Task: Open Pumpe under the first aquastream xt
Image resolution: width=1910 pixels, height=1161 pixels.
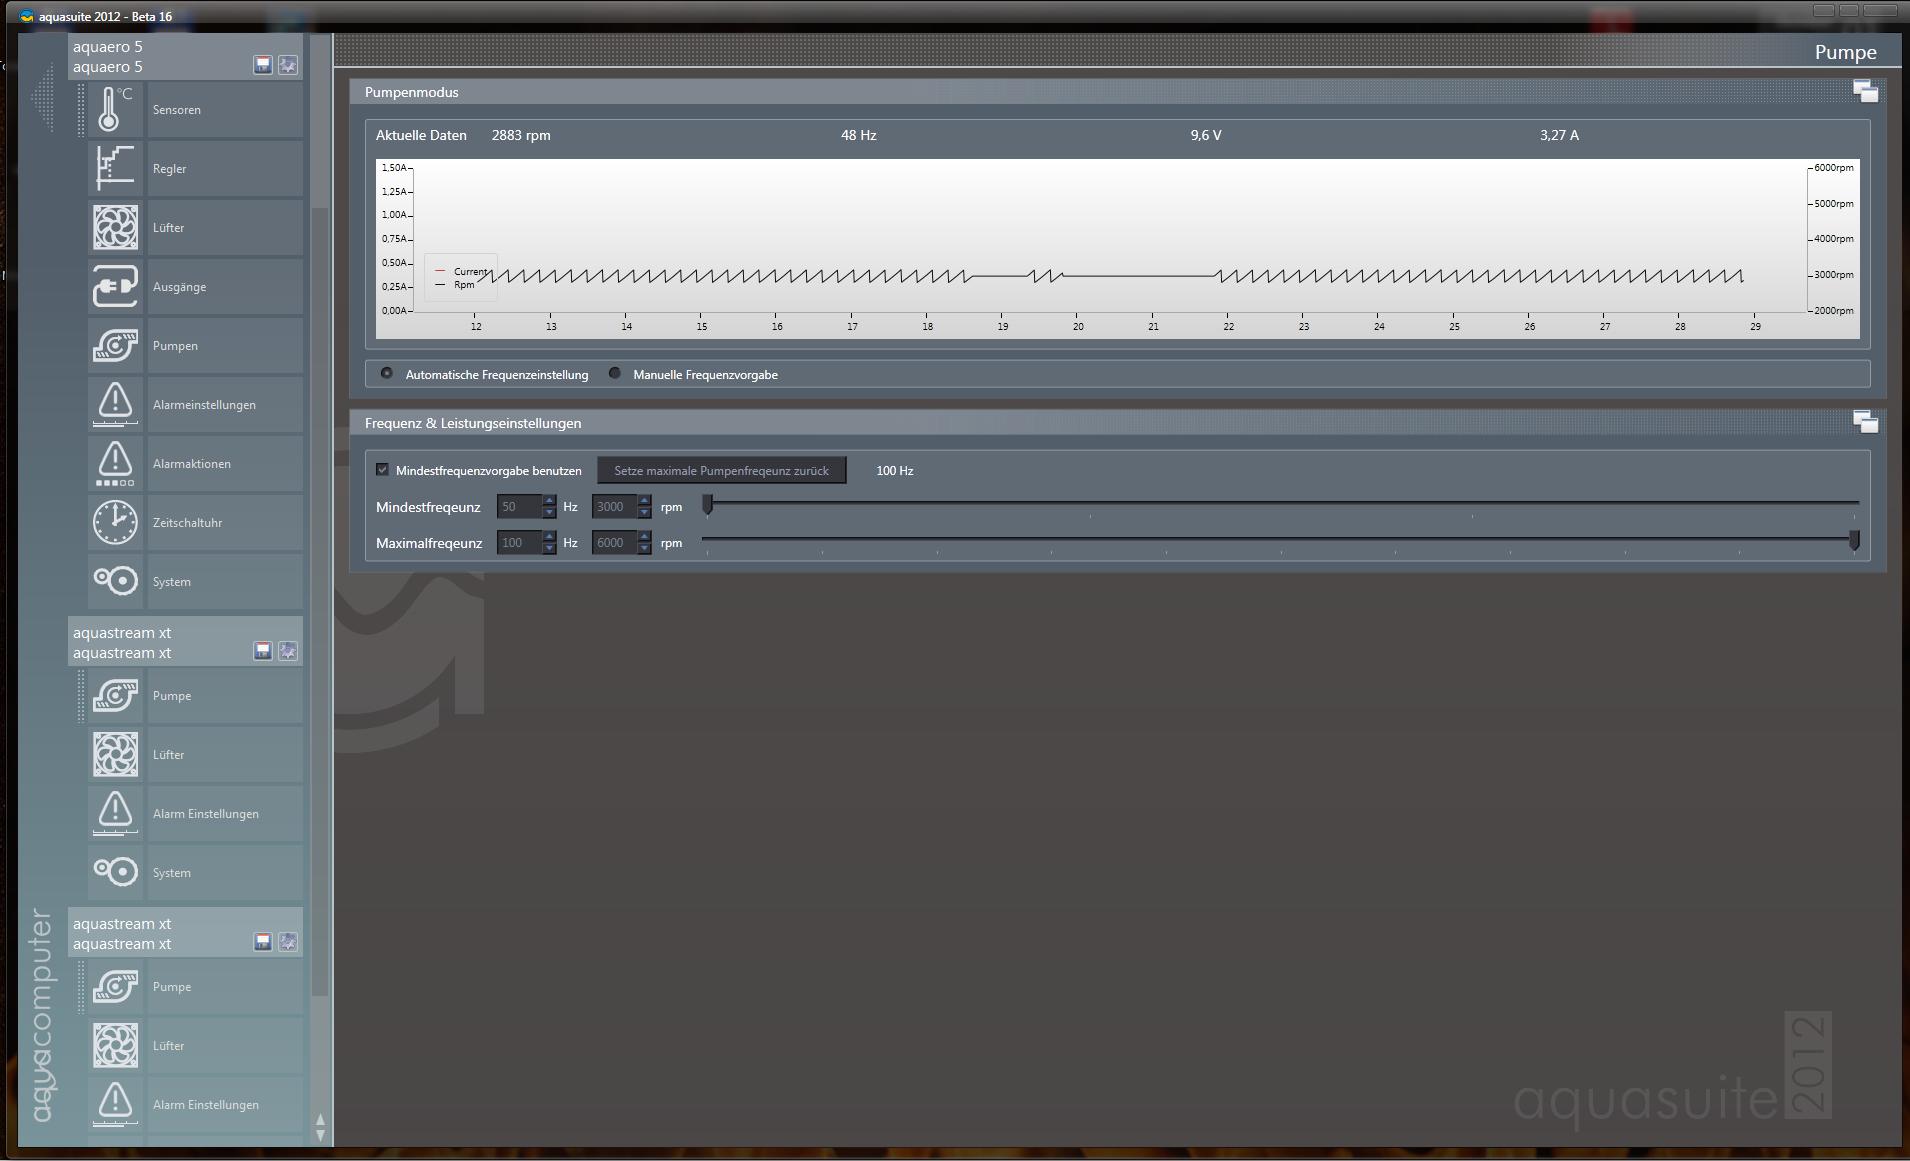Action: click(195, 696)
